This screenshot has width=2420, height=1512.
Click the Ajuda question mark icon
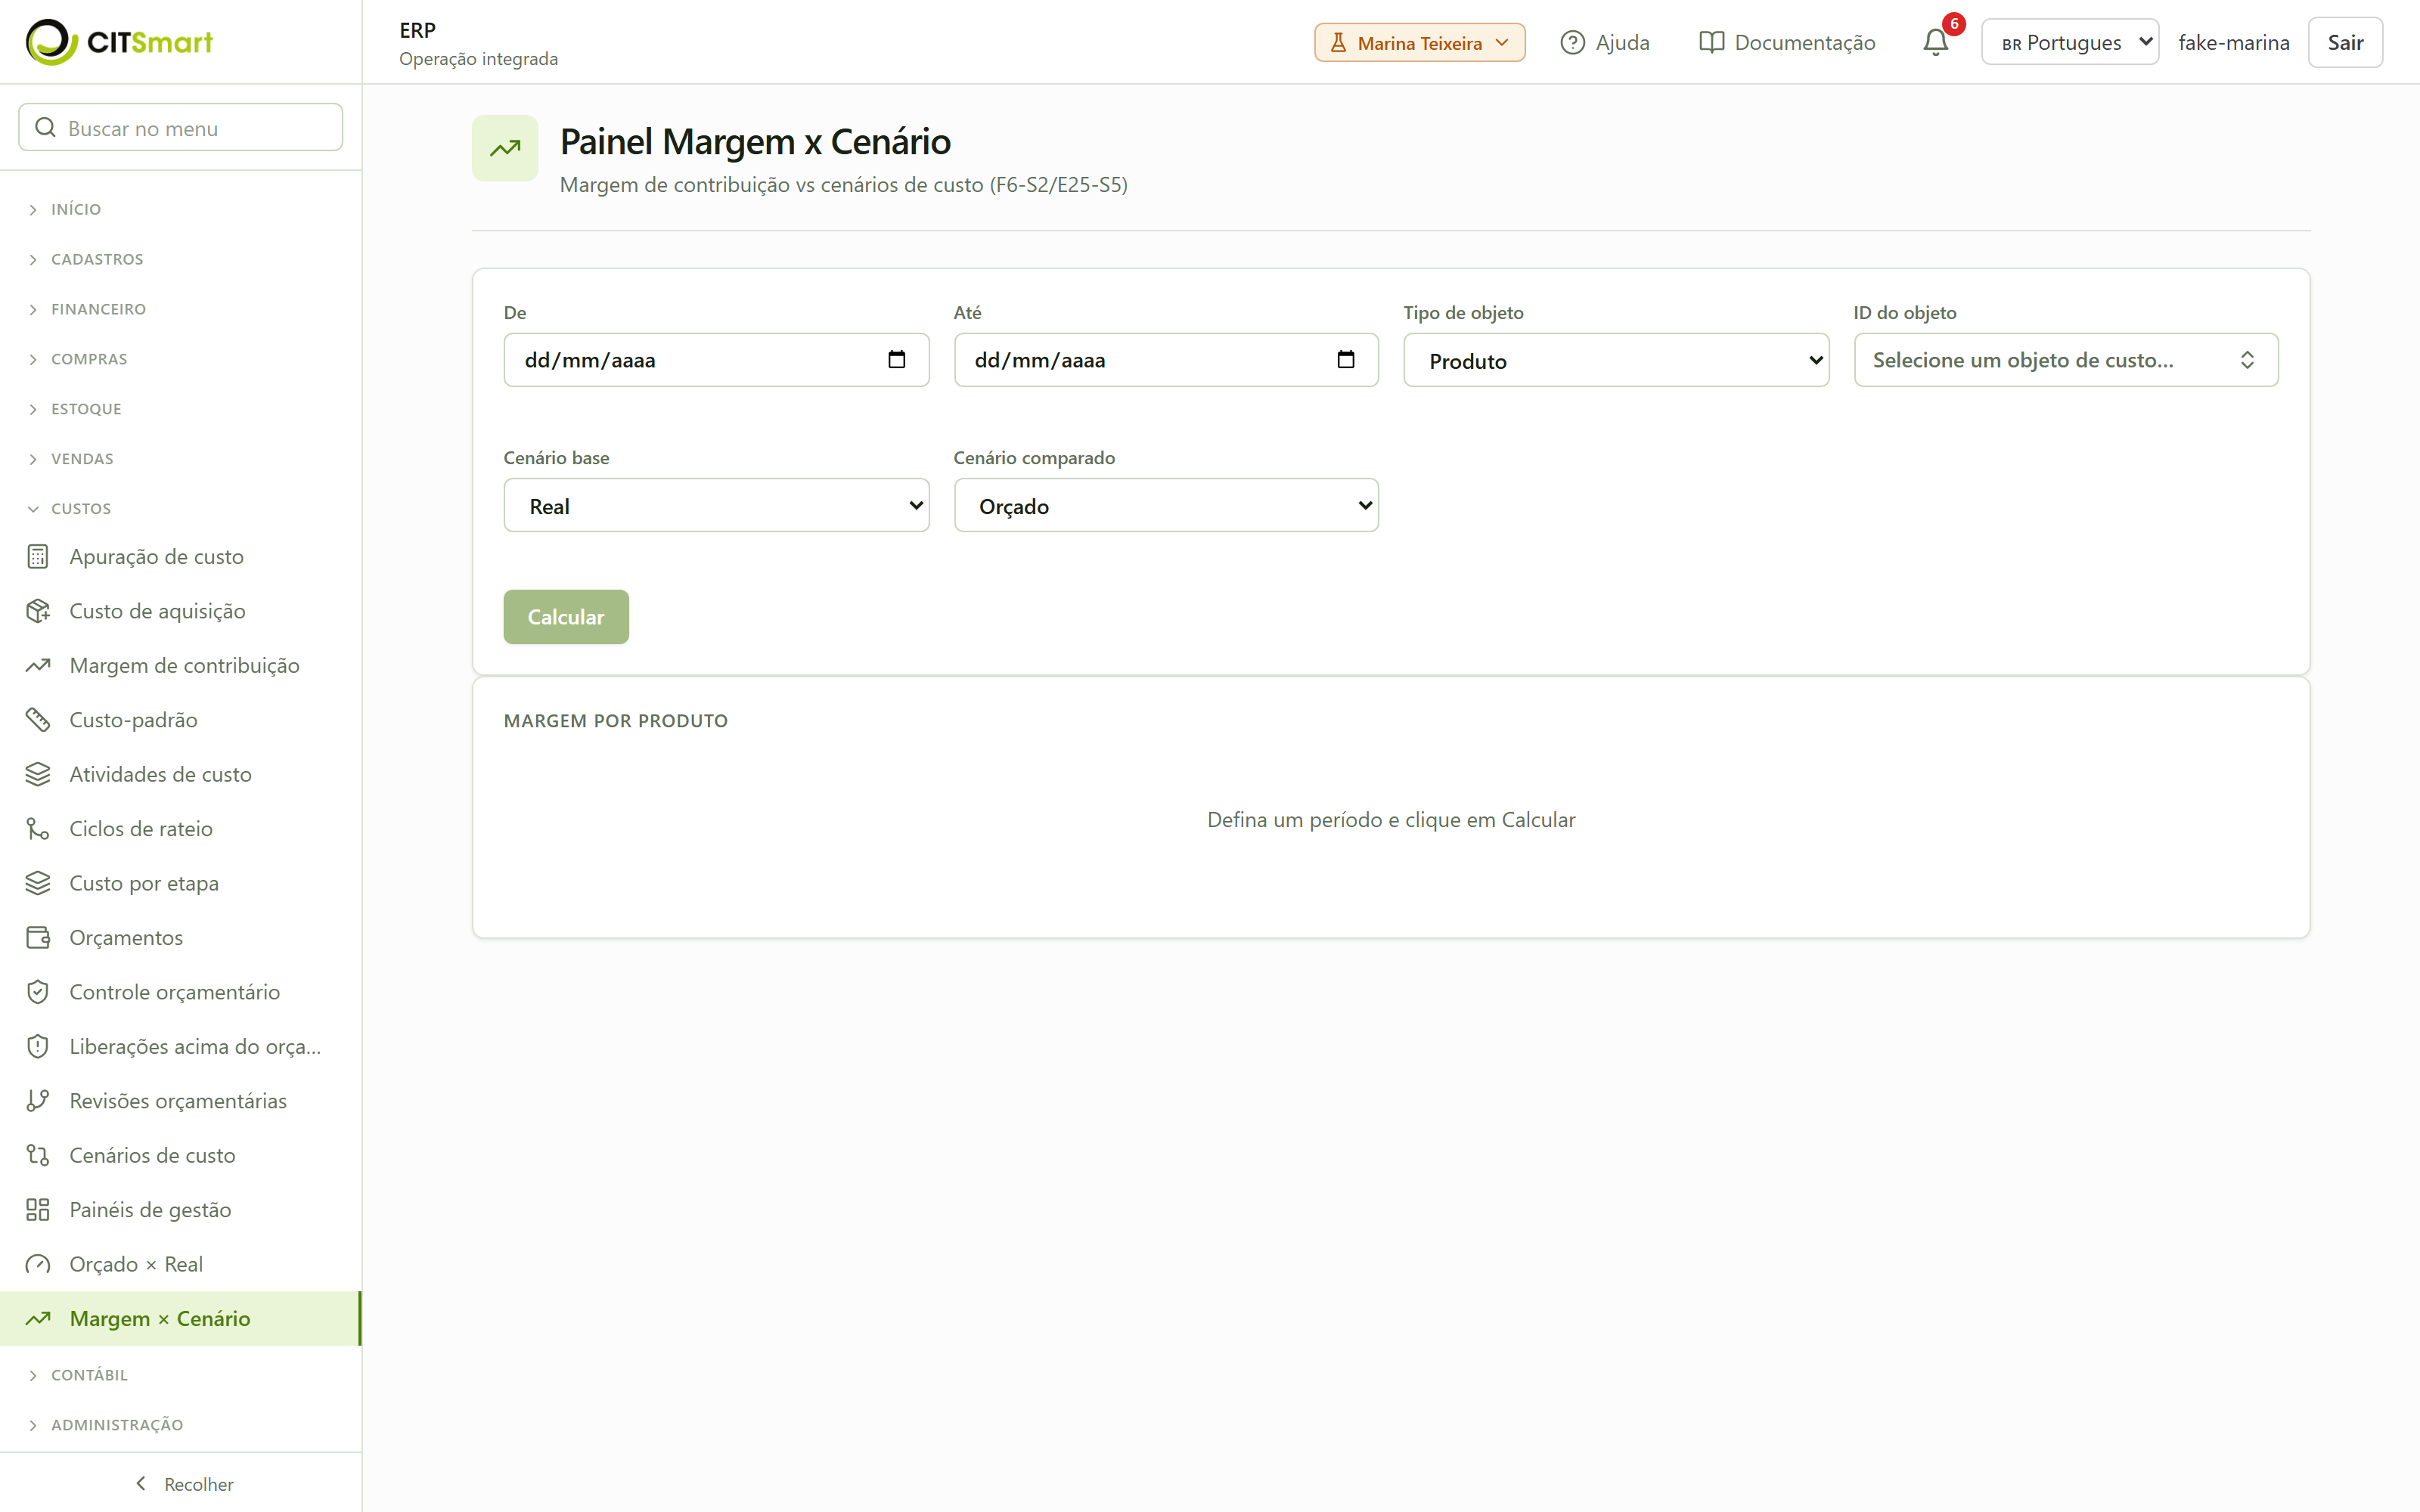click(1572, 42)
